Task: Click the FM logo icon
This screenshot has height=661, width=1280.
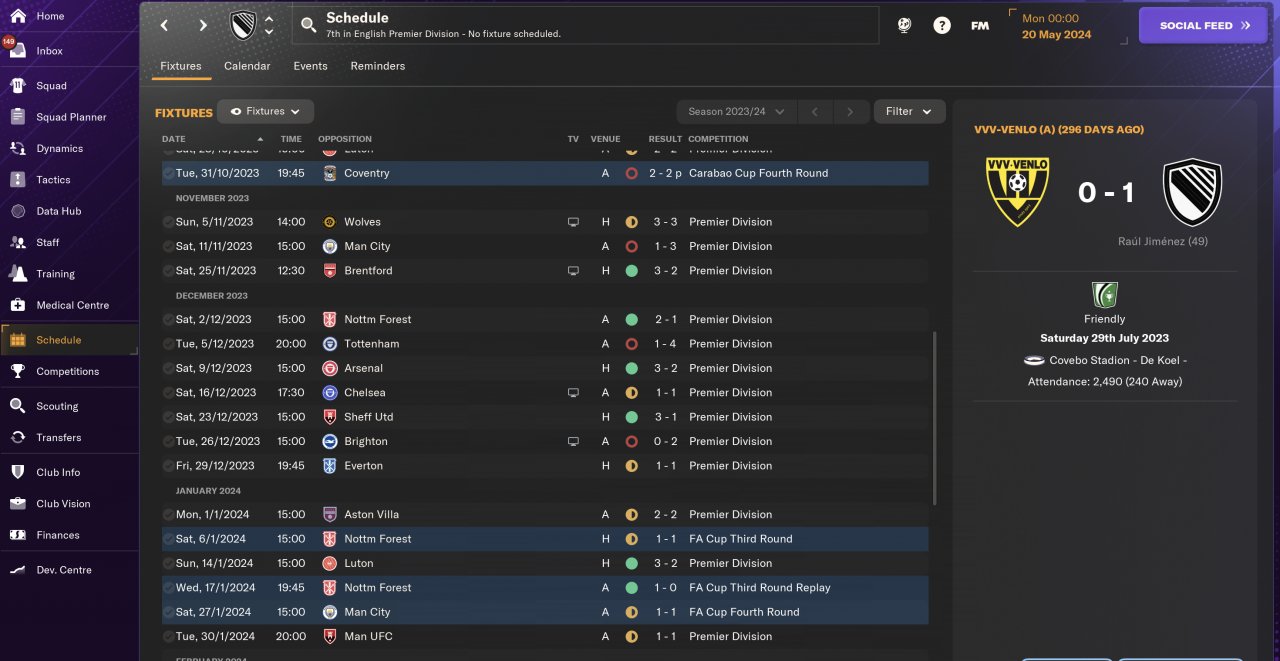Action: 980,26
